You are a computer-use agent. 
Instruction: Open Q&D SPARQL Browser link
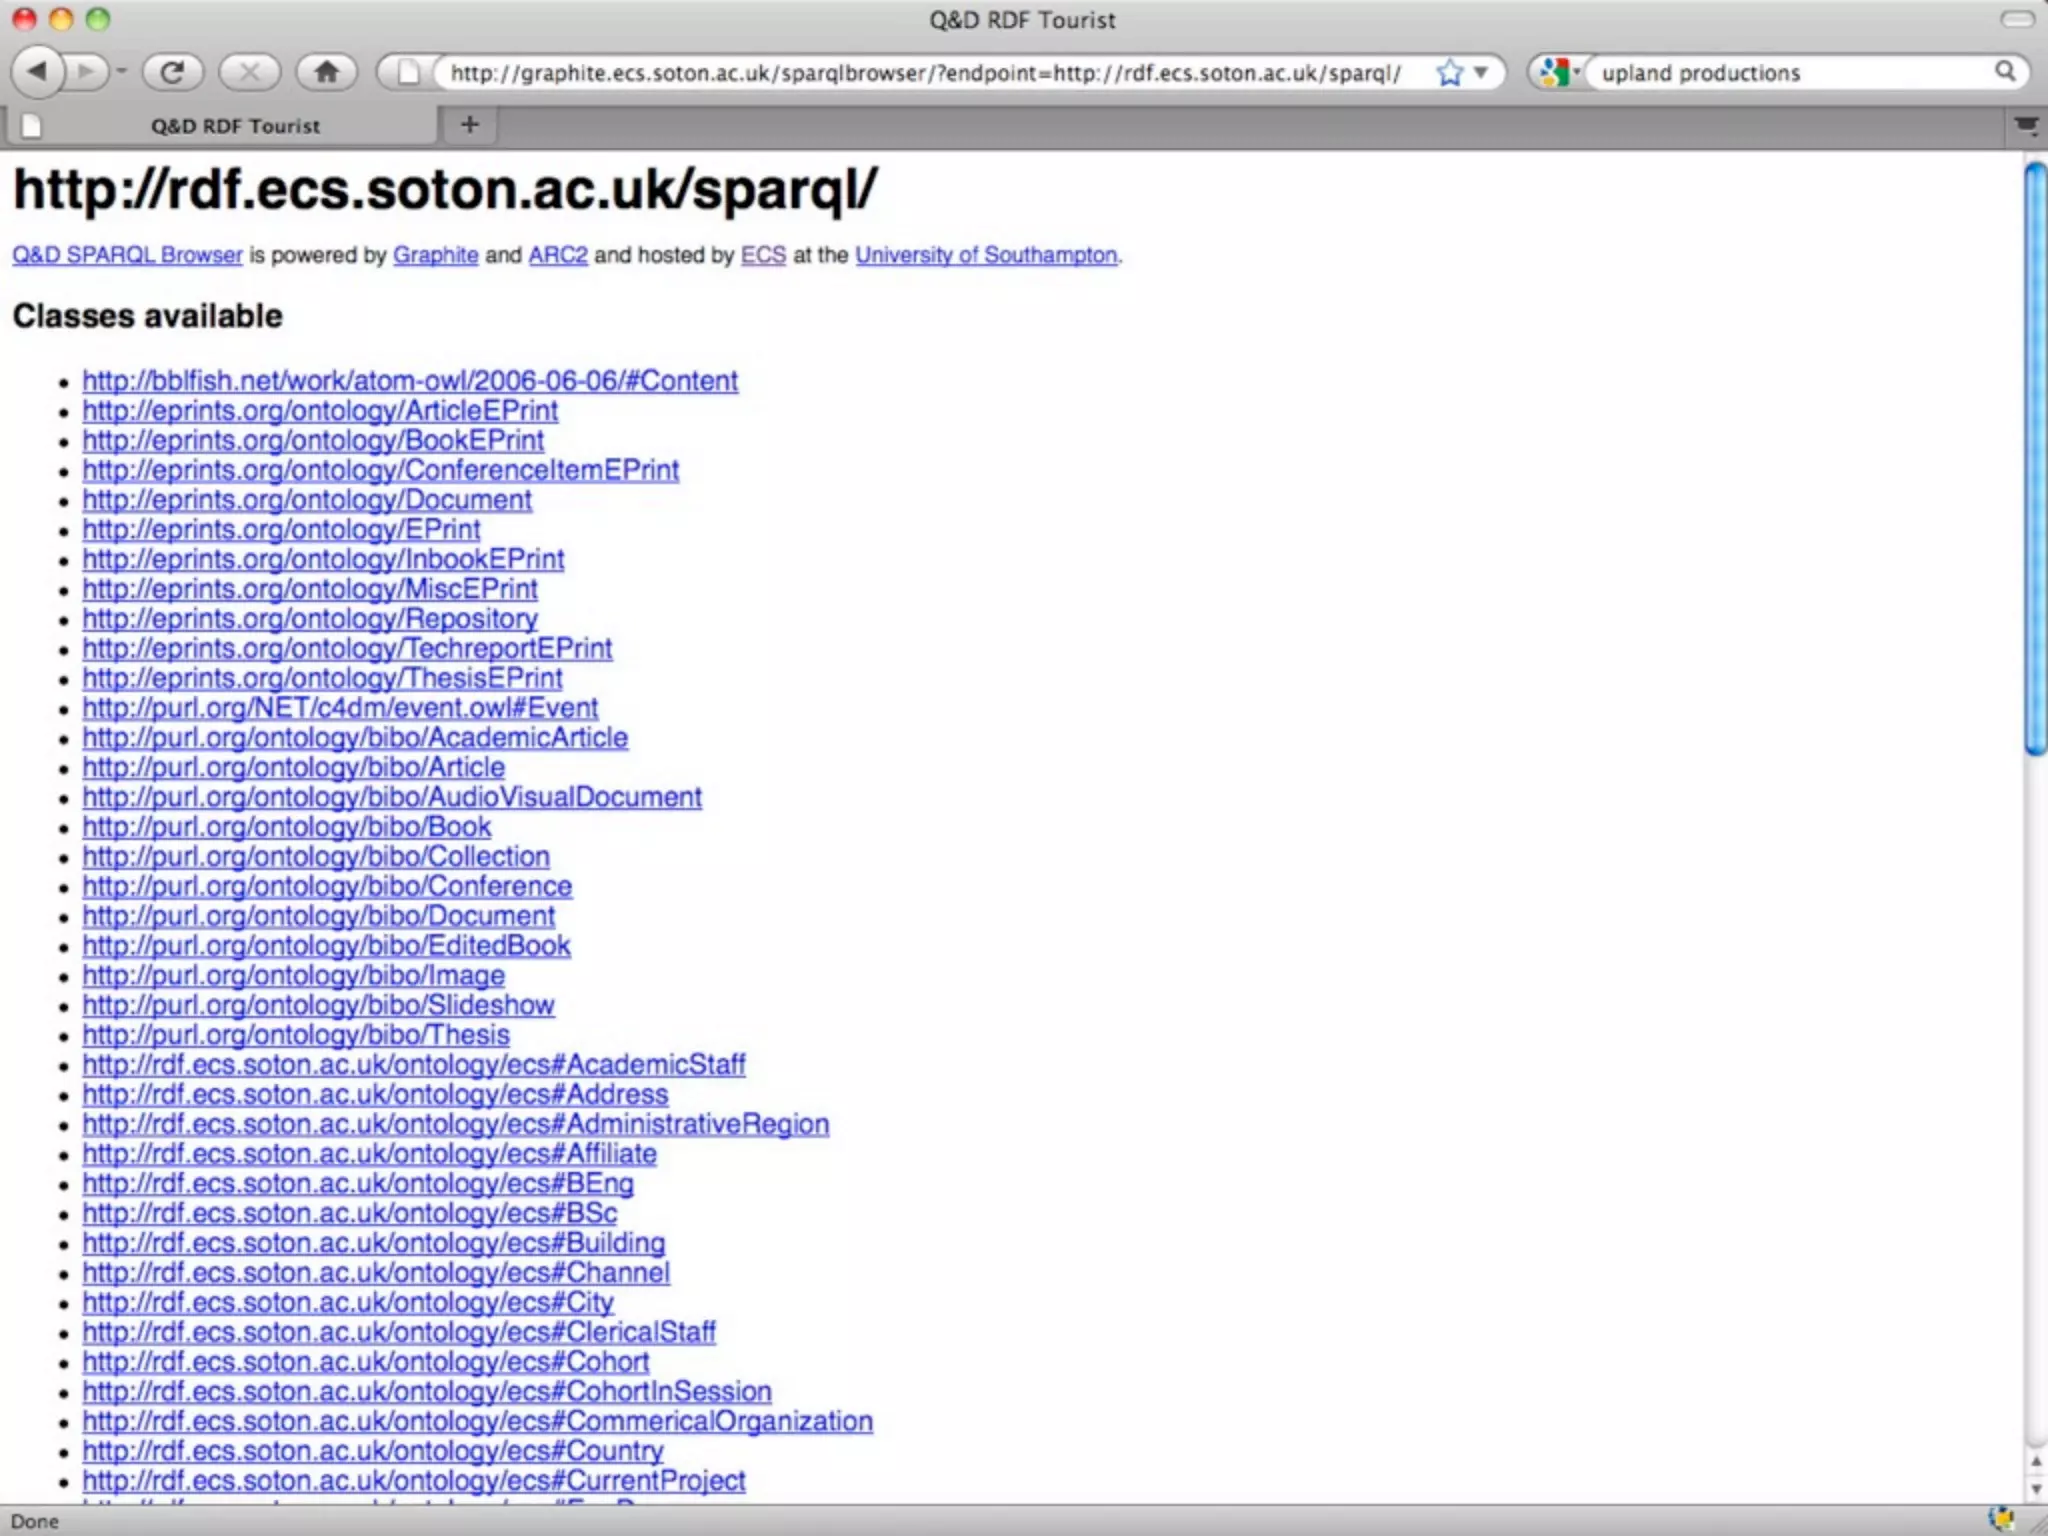(x=127, y=255)
